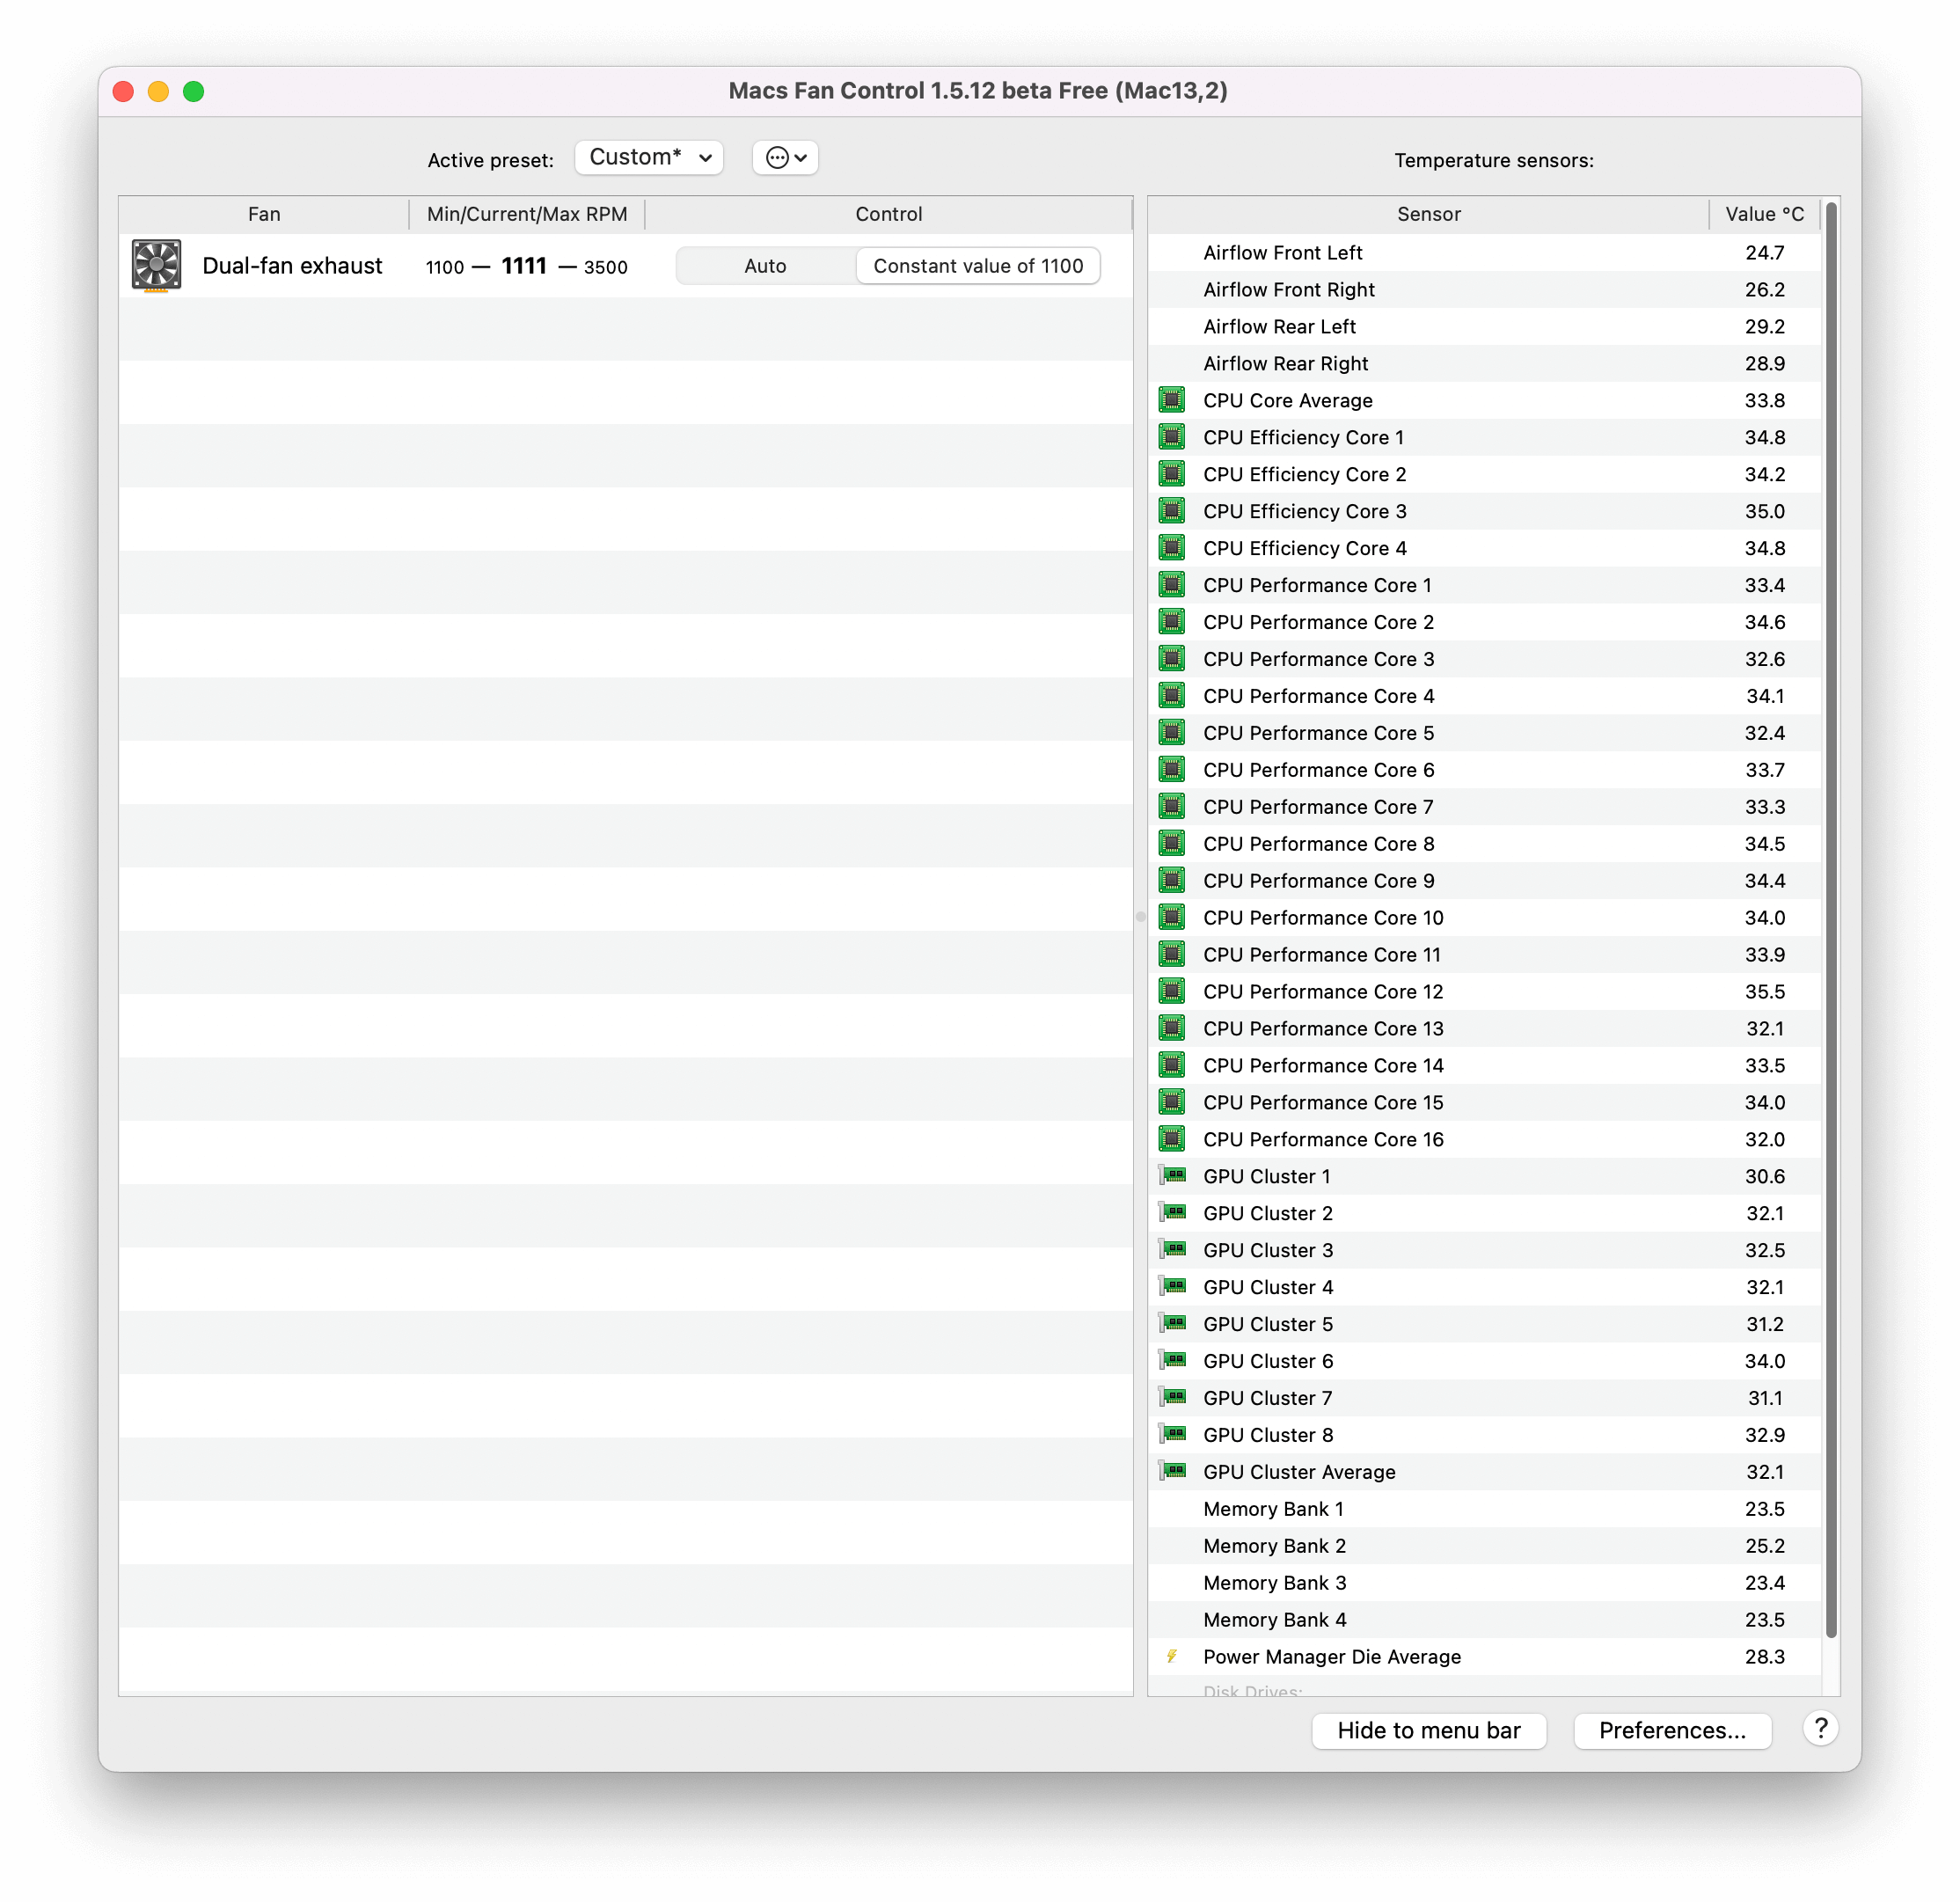
Task: Click the GPU Cluster 5 card icon
Action: coord(1172,1324)
